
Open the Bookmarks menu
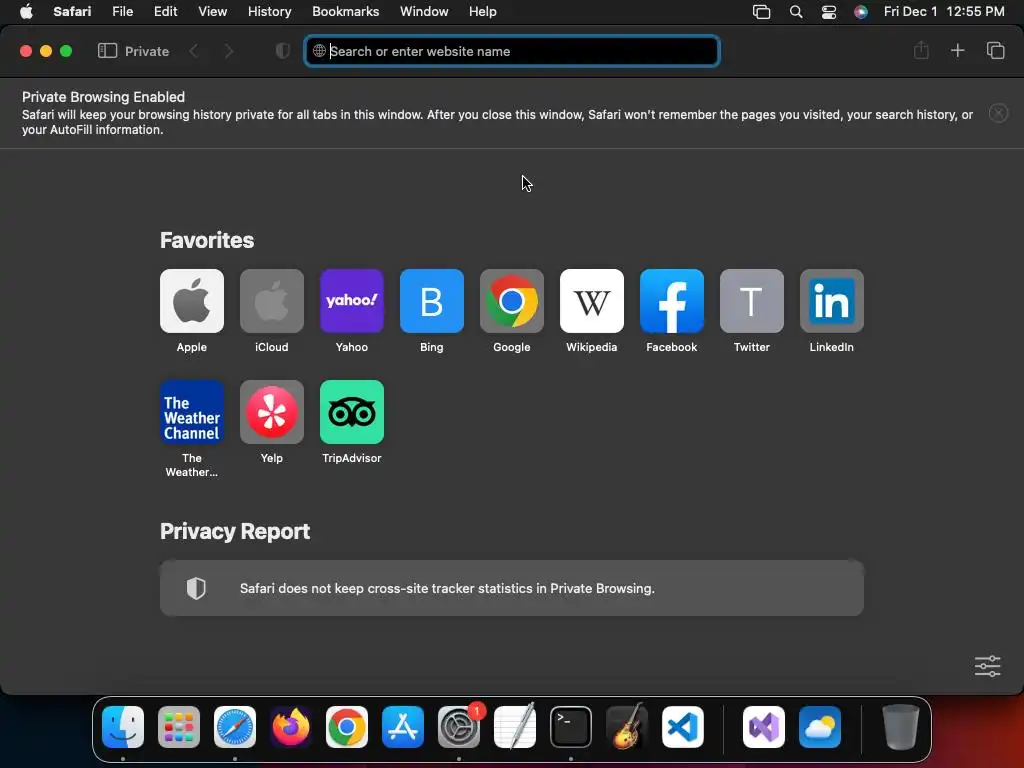click(345, 12)
